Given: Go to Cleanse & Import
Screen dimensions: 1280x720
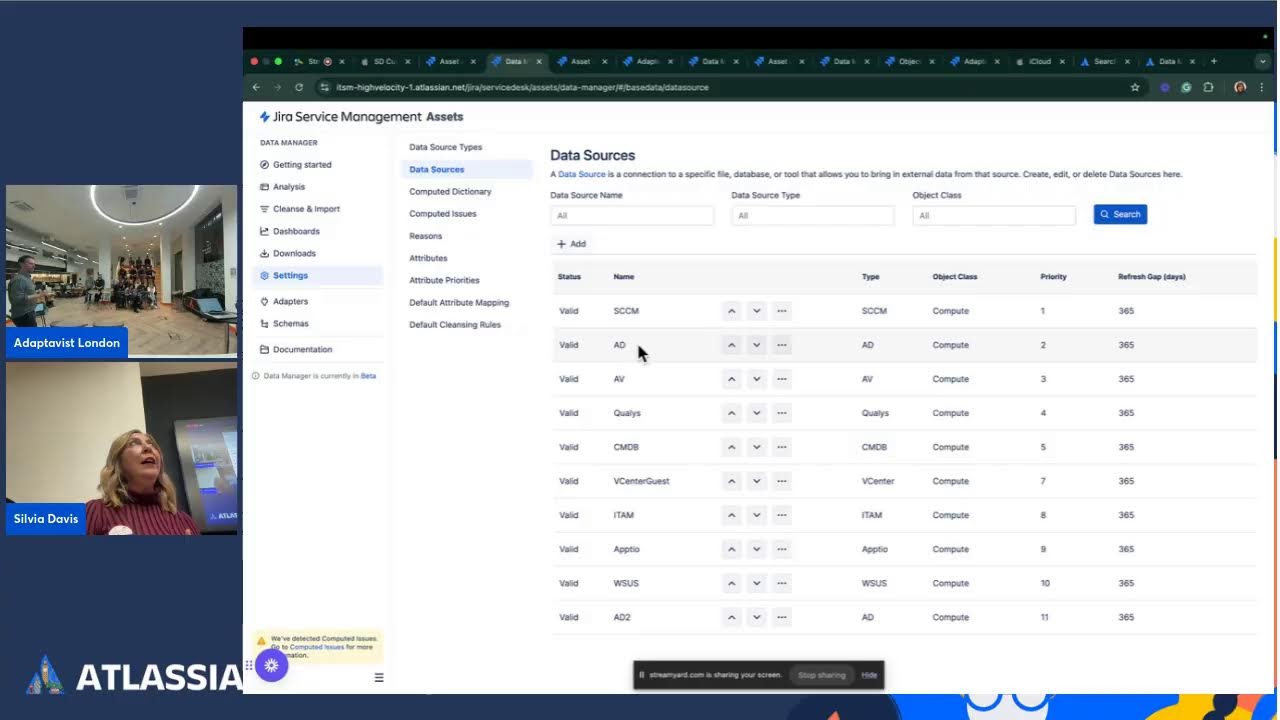Looking at the screenshot, I should click(x=306, y=209).
